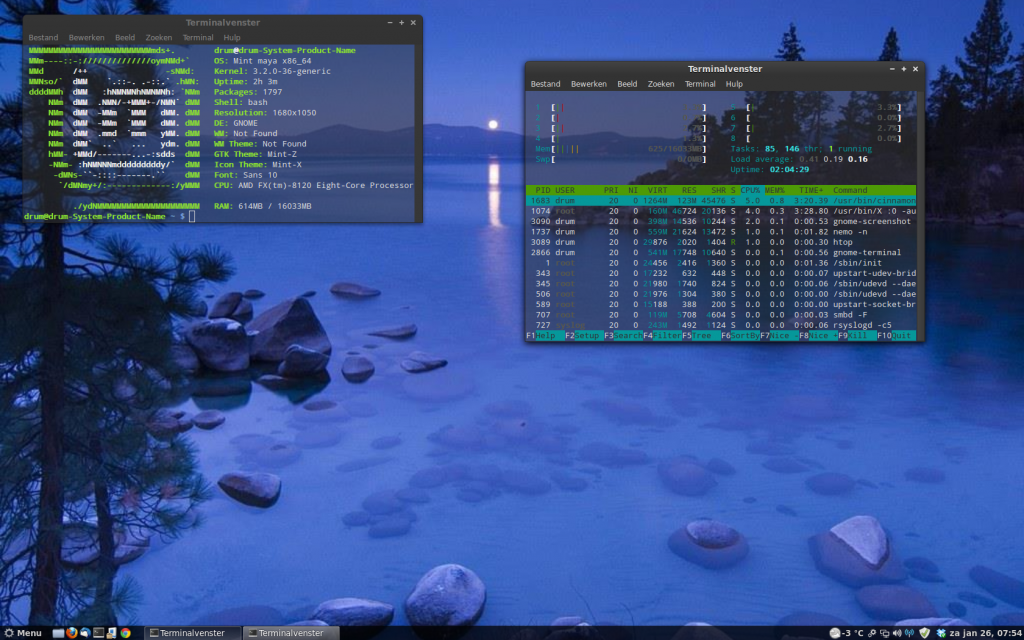This screenshot has height=640, width=1024.
Task: Select the gnome-screenshot process row in htop
Action: (720, 221)
